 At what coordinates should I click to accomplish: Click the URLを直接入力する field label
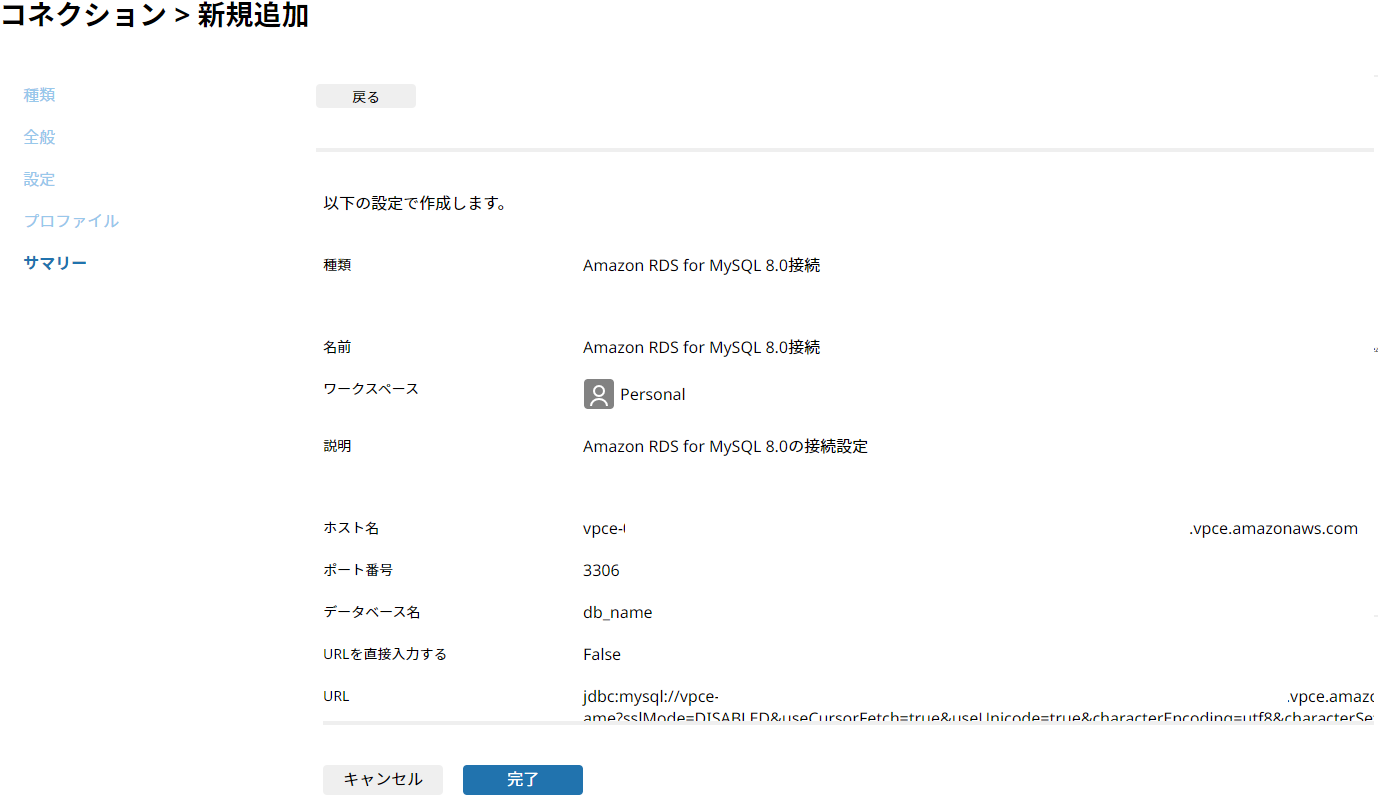point(385,654)
